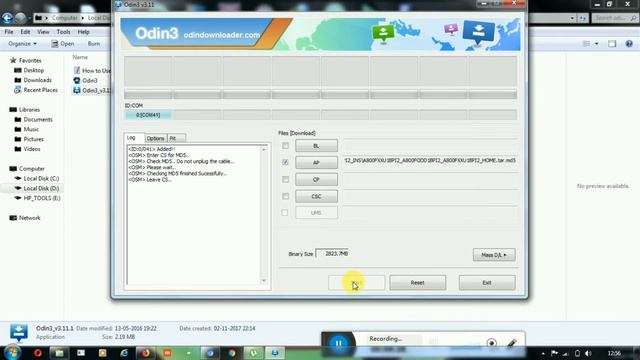This screenshot has height=360, width=640.
Task: Enable the BL checkbox
Action: click(x=285, y=146)
